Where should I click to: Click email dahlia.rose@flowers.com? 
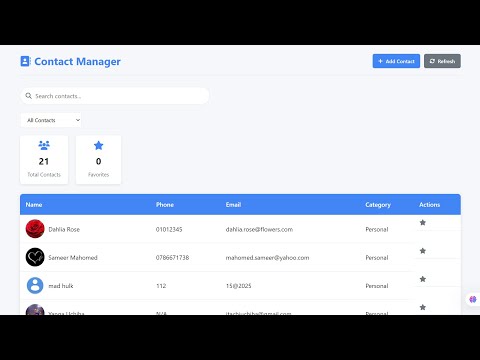click(x=259, y=229)
